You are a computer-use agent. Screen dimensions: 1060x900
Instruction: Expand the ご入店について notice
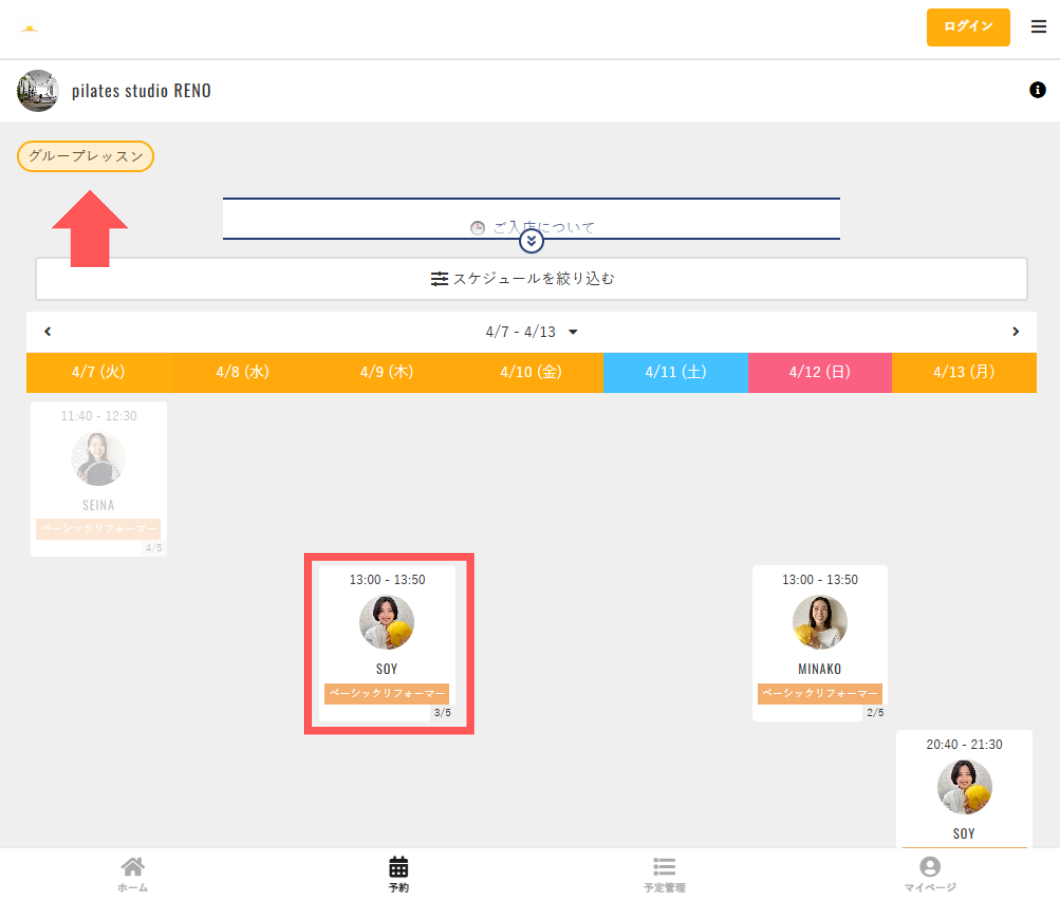(531, 240)
